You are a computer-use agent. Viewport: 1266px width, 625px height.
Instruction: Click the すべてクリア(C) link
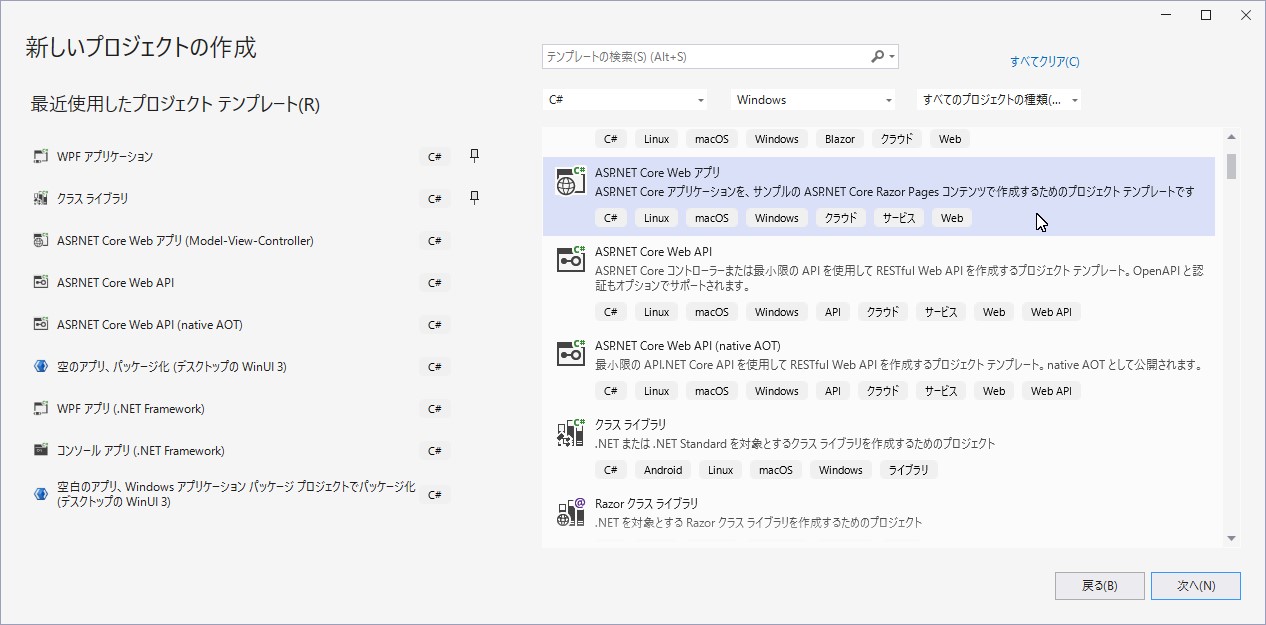click(1044, 62)
